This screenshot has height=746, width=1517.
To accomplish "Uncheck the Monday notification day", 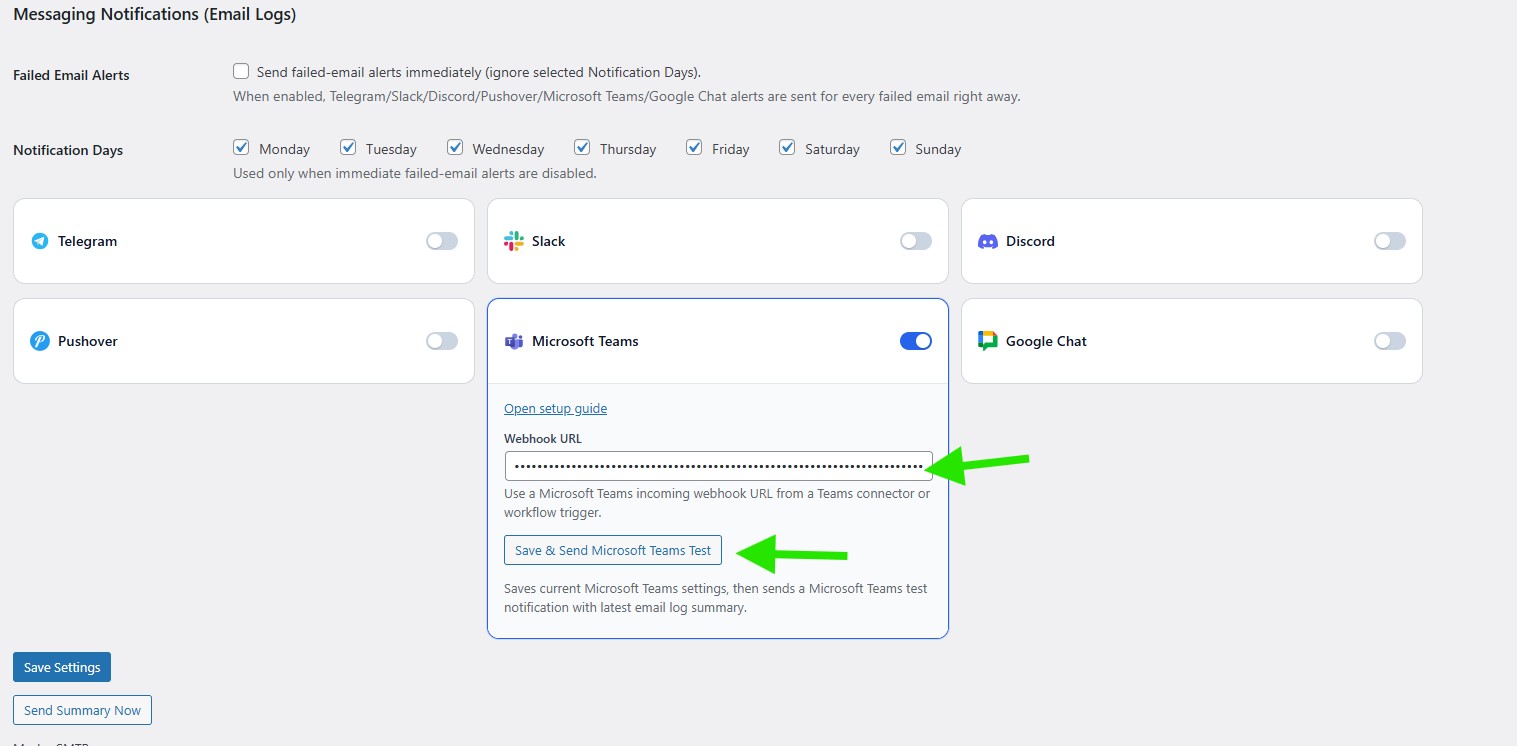I will 241,147.
